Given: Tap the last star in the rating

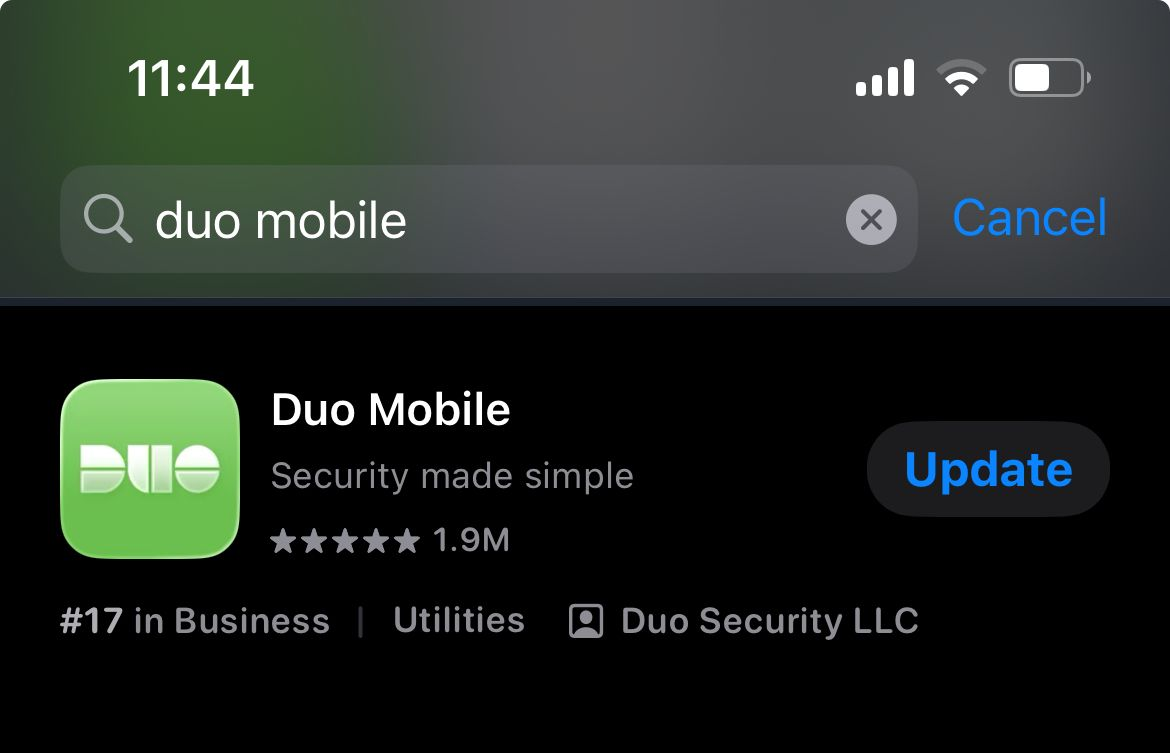Looking at the screenshot, I should pyautogui.click(x=407, y=540).
